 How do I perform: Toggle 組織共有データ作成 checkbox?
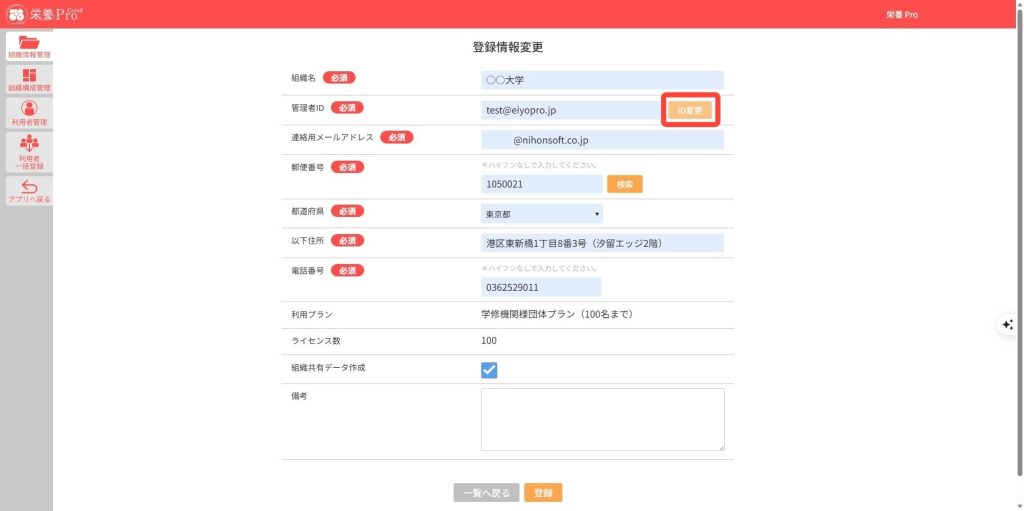489,370
